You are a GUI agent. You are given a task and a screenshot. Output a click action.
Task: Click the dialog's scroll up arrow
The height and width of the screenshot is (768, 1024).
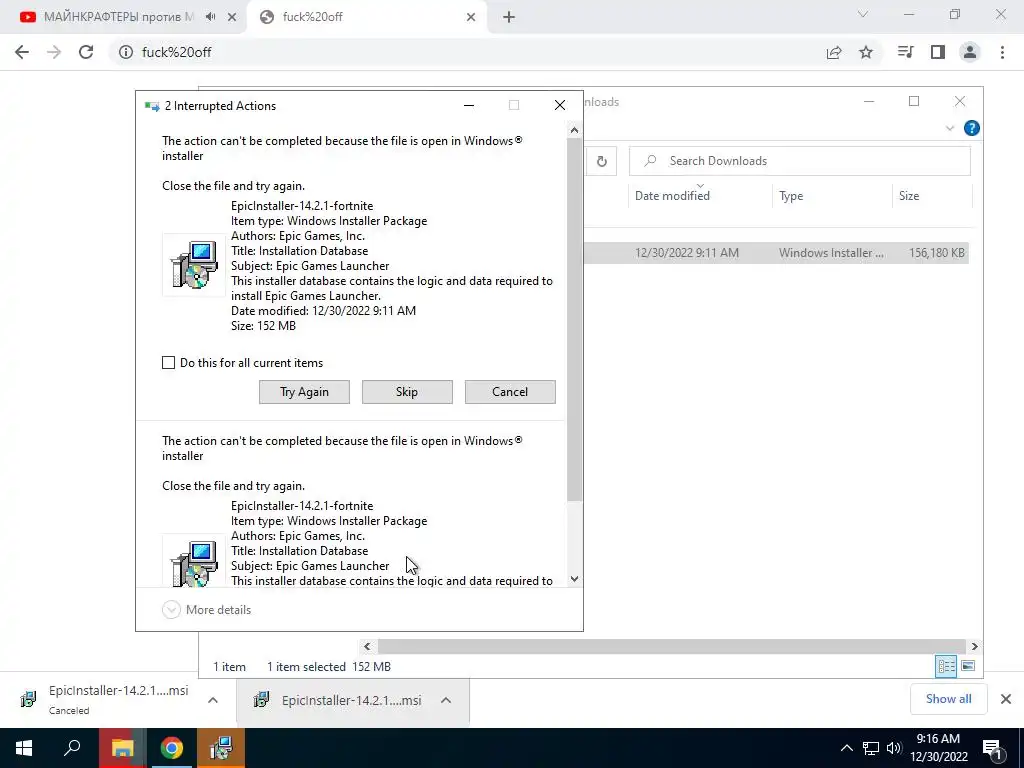574,130
